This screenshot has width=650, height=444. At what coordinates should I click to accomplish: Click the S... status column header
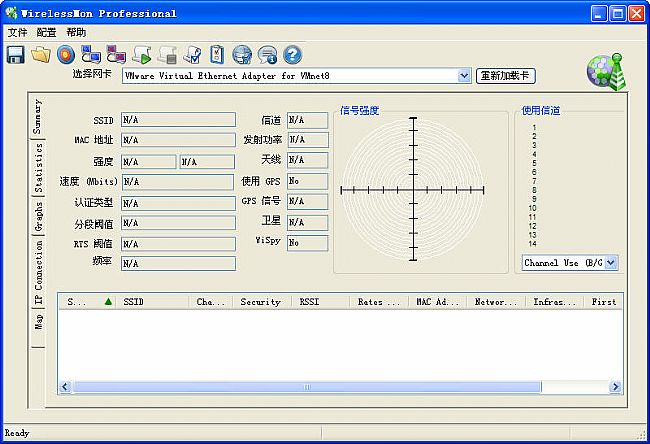[87, 302]
